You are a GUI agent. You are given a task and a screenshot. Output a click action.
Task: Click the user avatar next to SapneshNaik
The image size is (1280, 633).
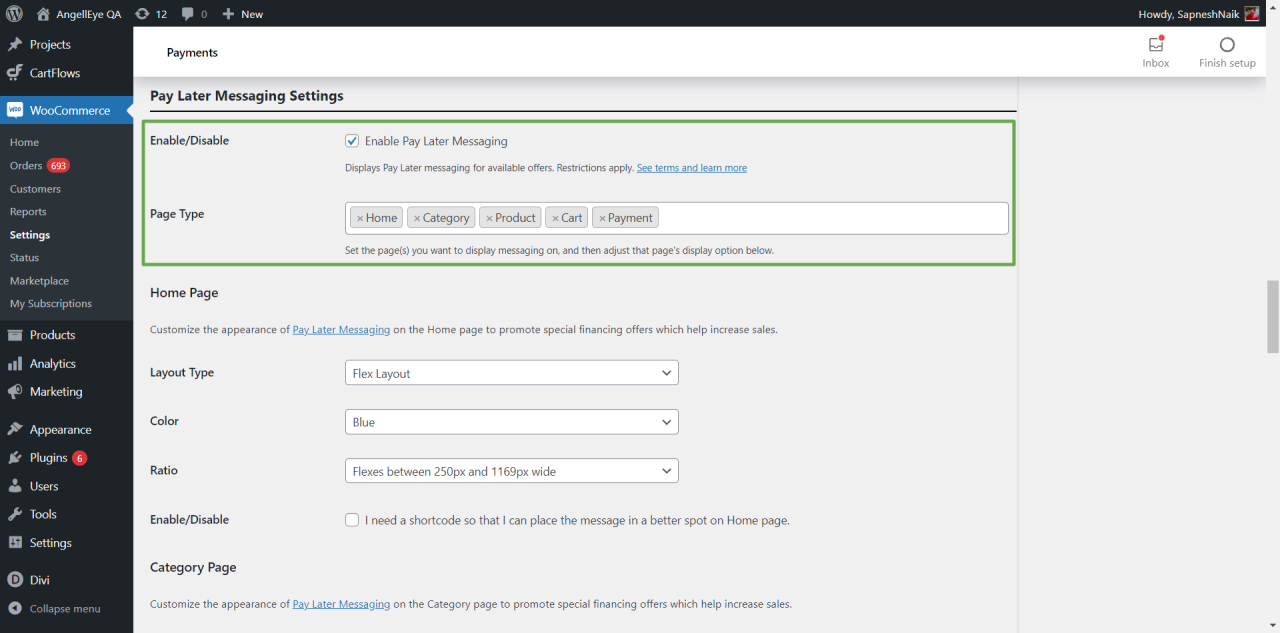[x=1251, y=14]
